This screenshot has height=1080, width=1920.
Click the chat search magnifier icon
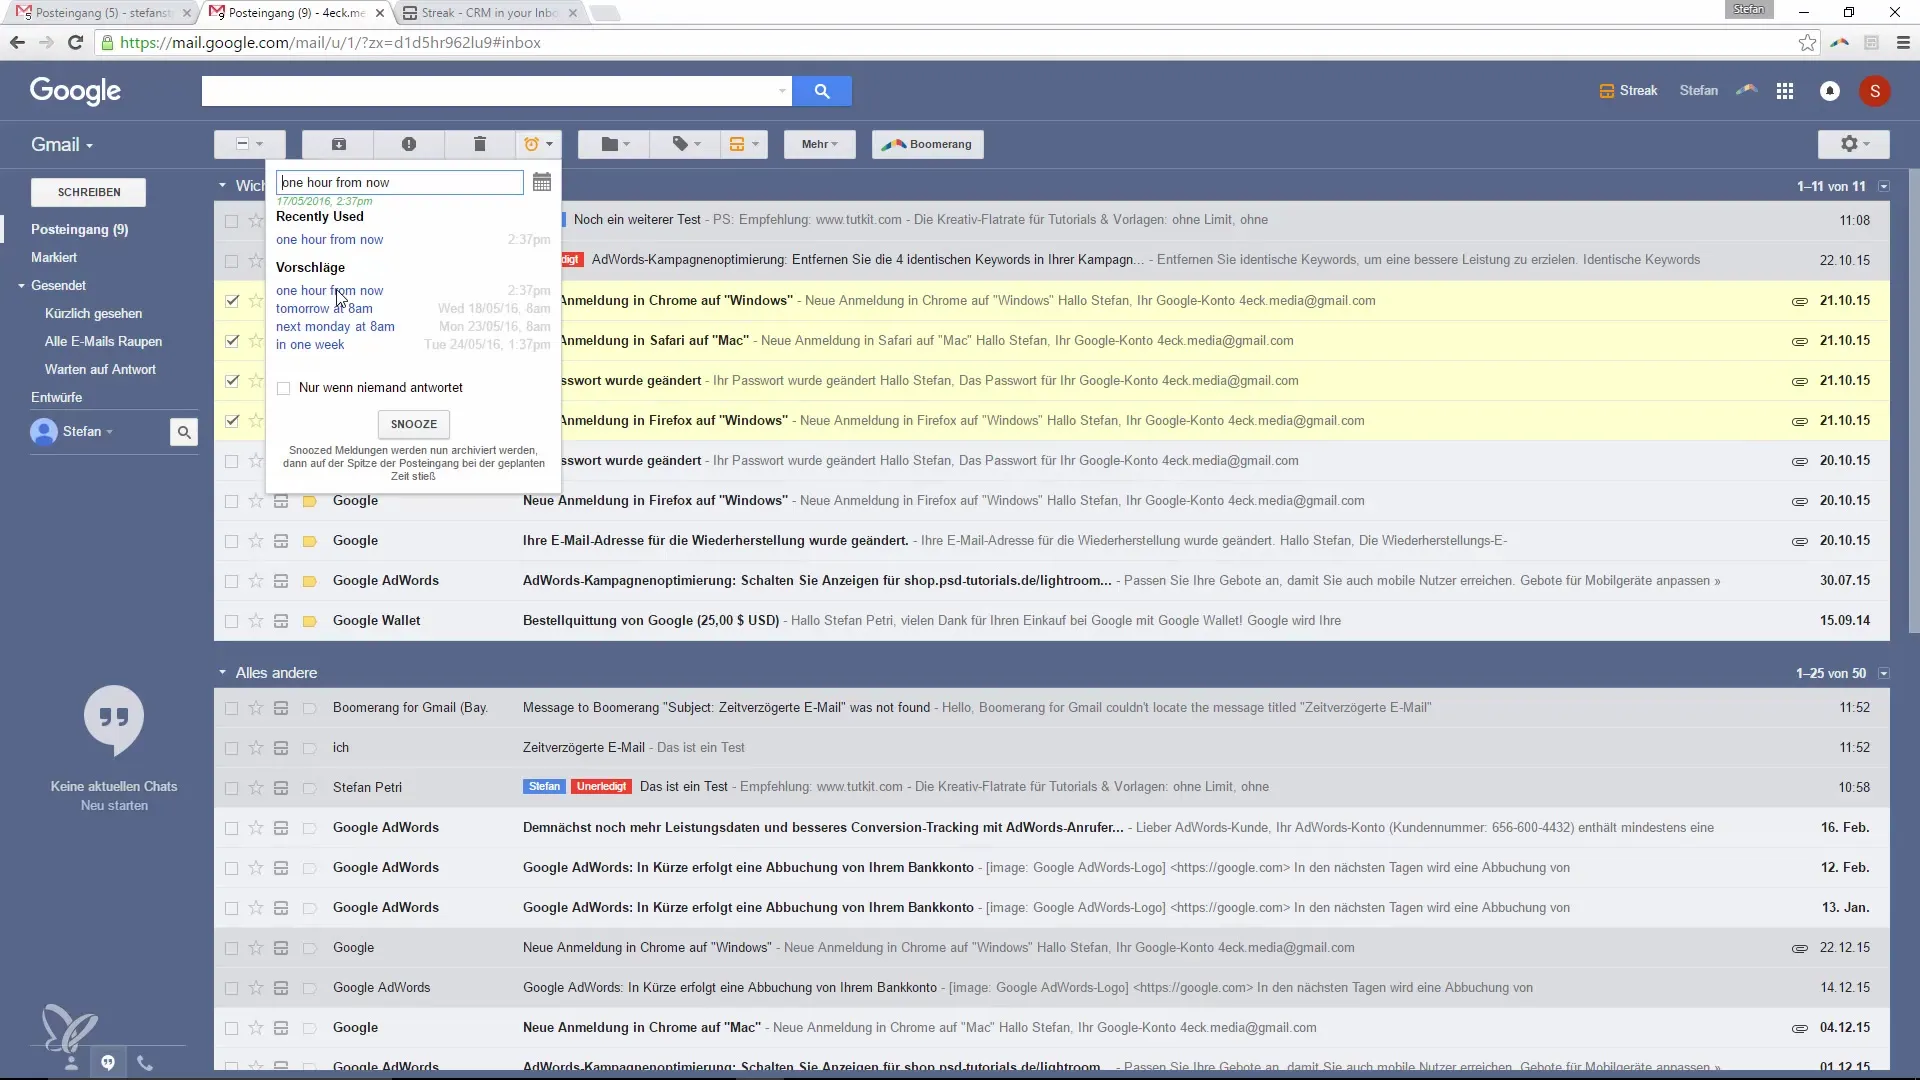184,432
